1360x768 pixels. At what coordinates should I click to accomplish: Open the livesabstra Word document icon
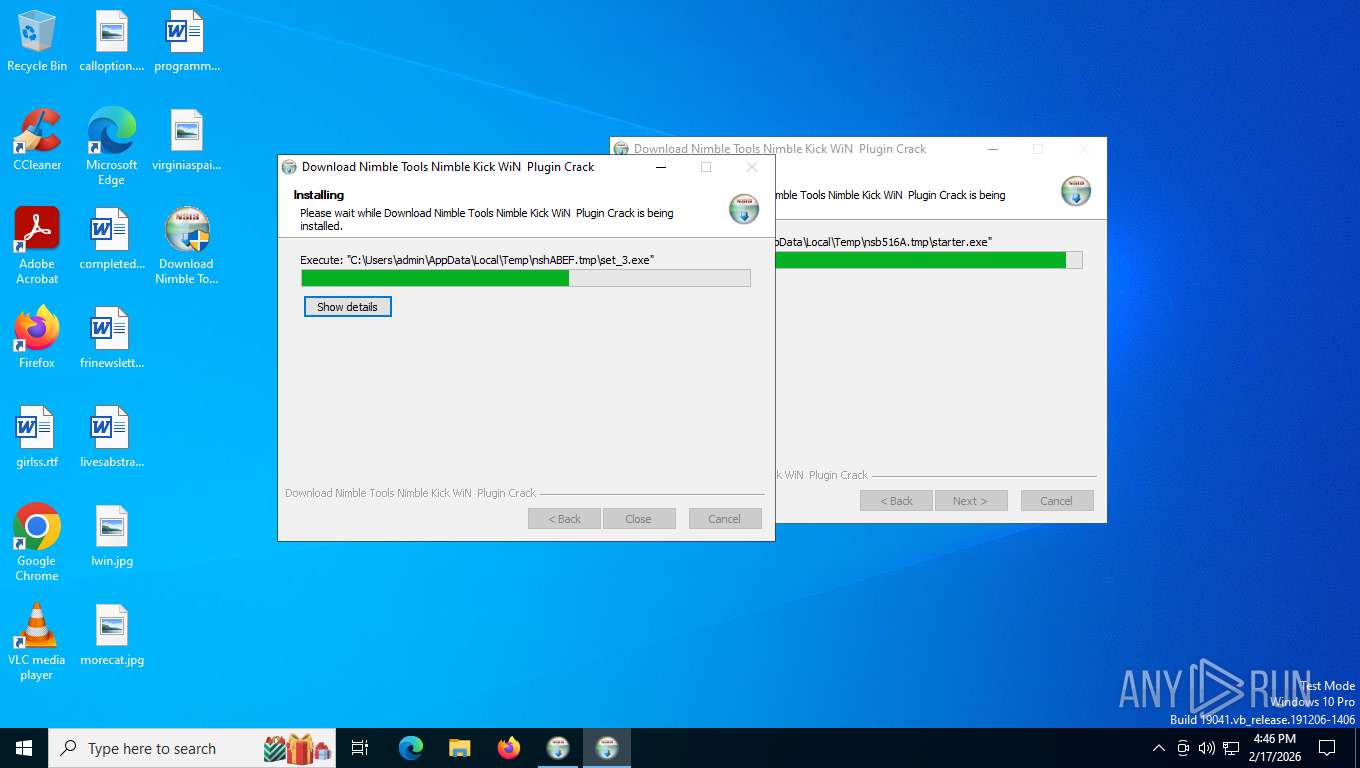point(112,437)
